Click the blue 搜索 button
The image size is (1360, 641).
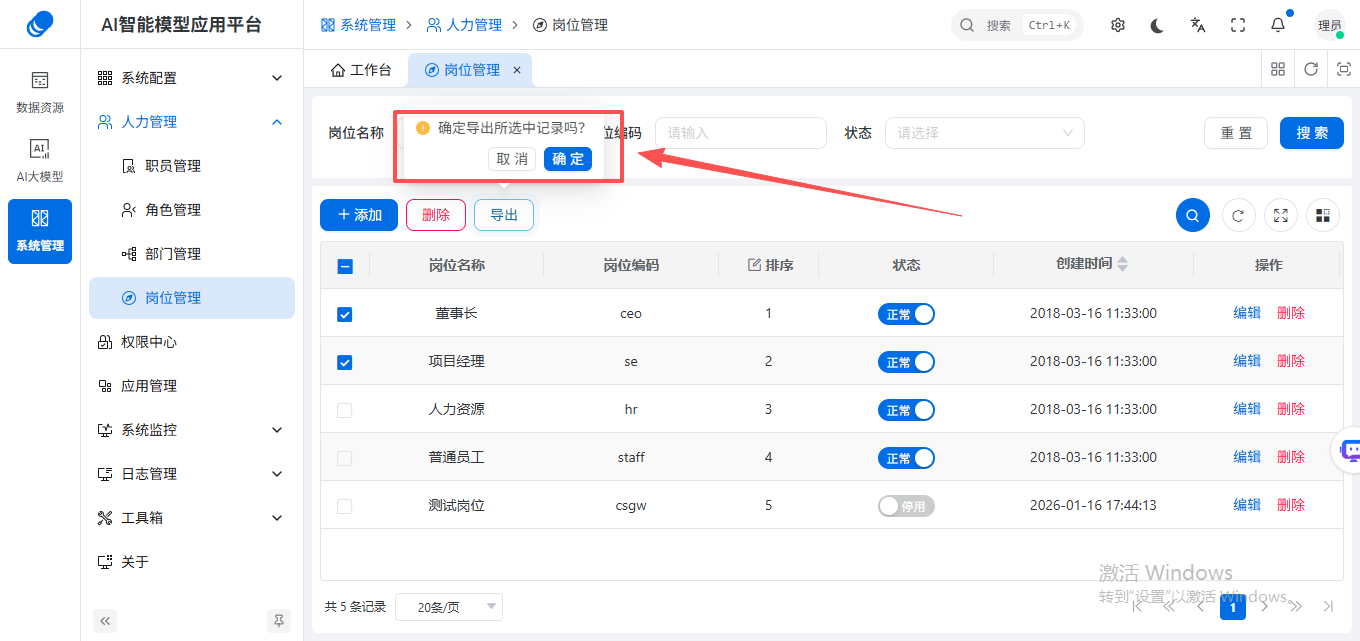click(1312, 133)
